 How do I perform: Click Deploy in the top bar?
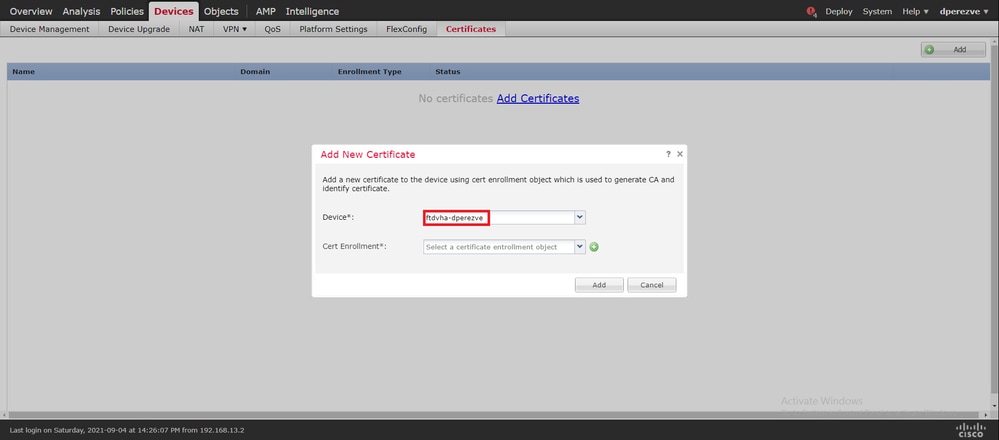pyautogui.click(x=838, y=11)
